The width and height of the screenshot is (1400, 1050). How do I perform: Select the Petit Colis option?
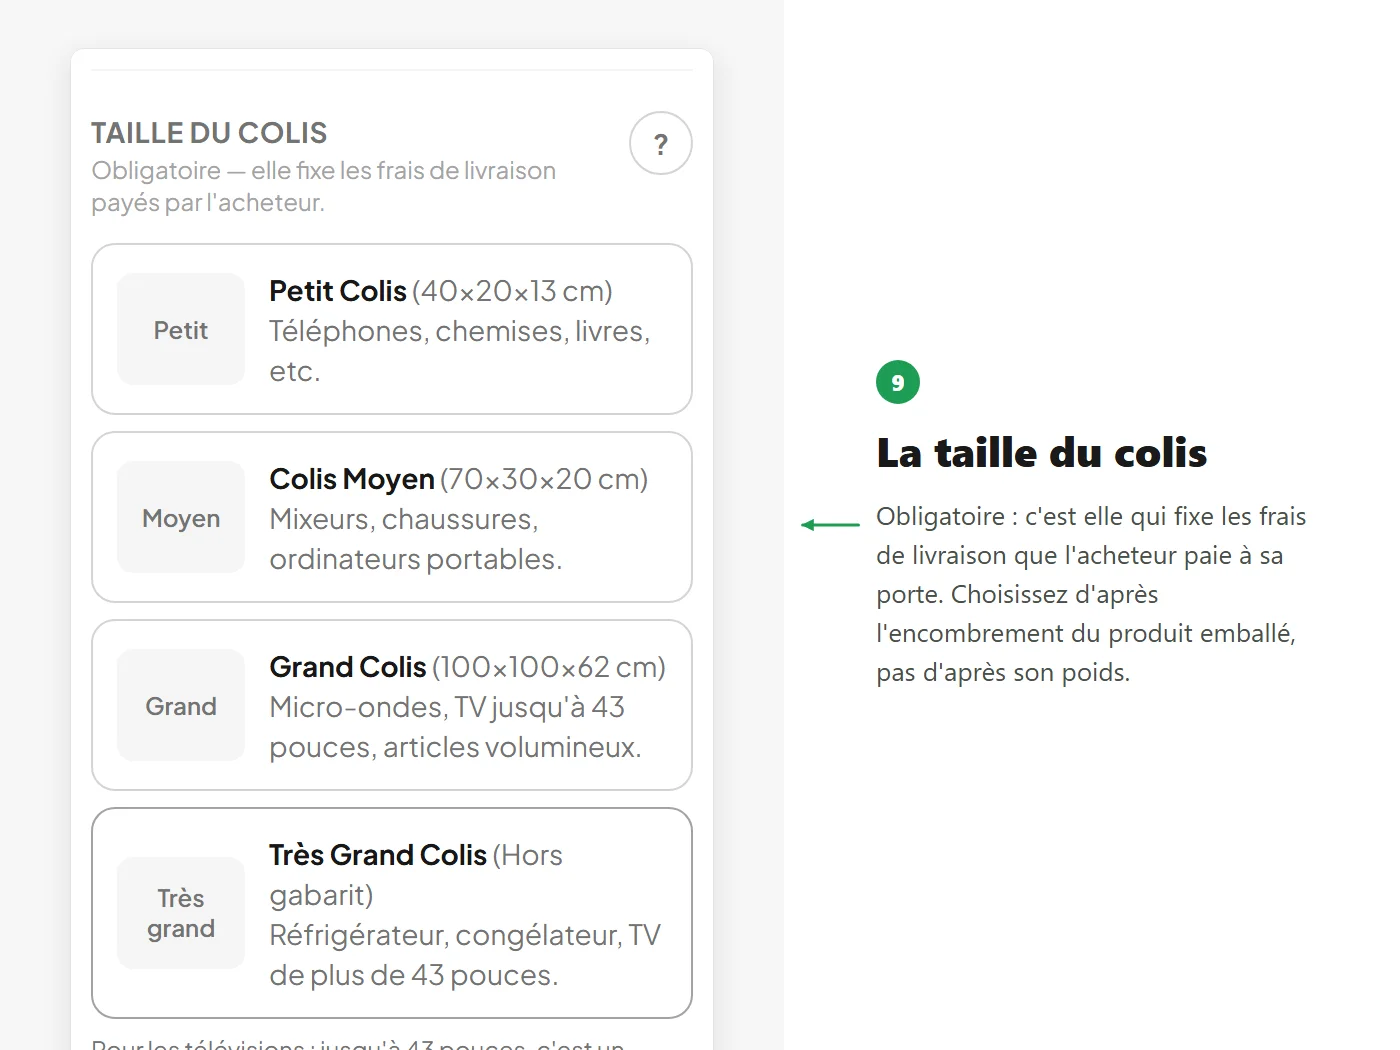[392, 329]
